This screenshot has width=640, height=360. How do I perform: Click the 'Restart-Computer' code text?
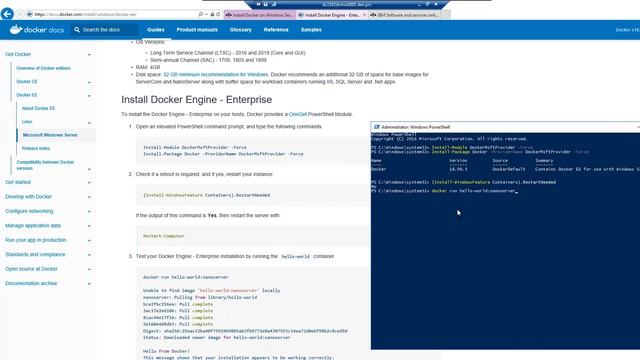164,236
